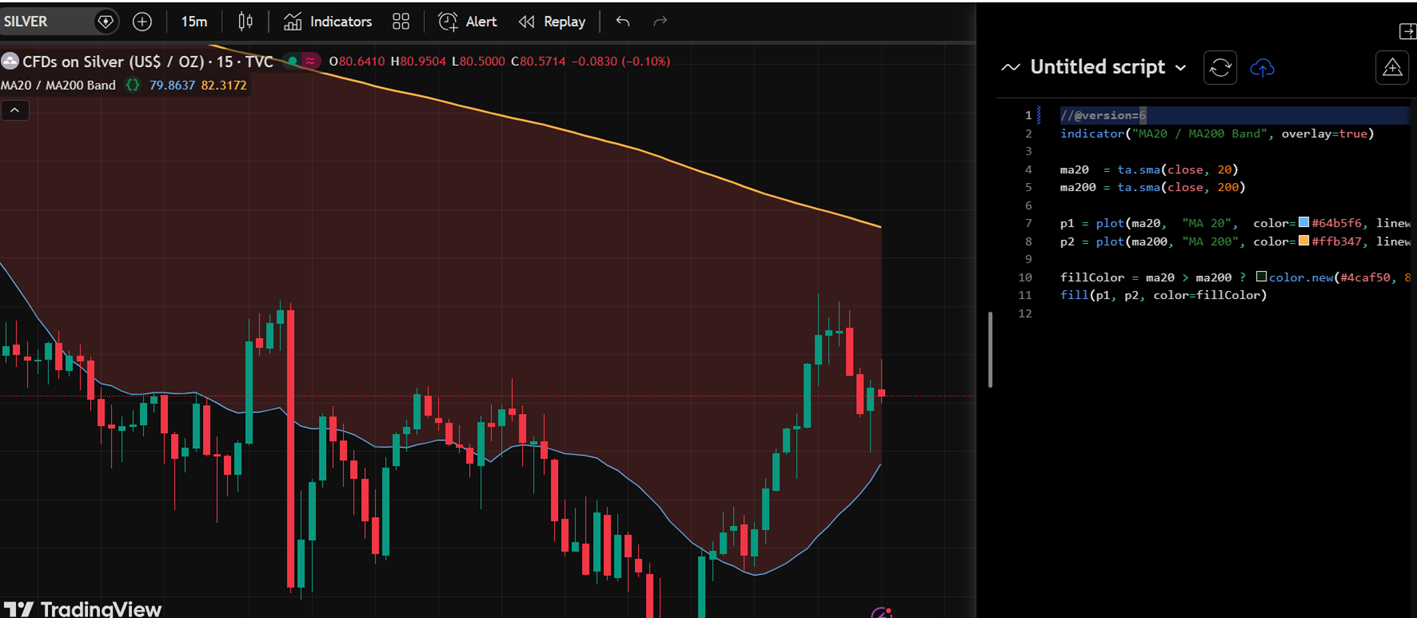Refresh the Pine script compile icon
Viewport: 1417px width, 618px height.
tap(1219, 68)
